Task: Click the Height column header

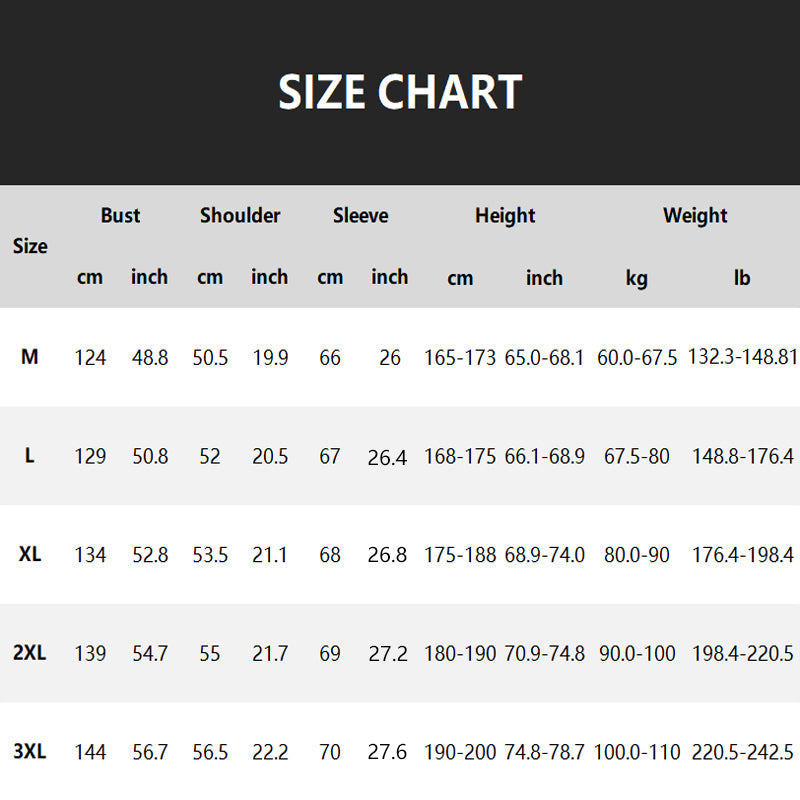Action: coord(505,215)
